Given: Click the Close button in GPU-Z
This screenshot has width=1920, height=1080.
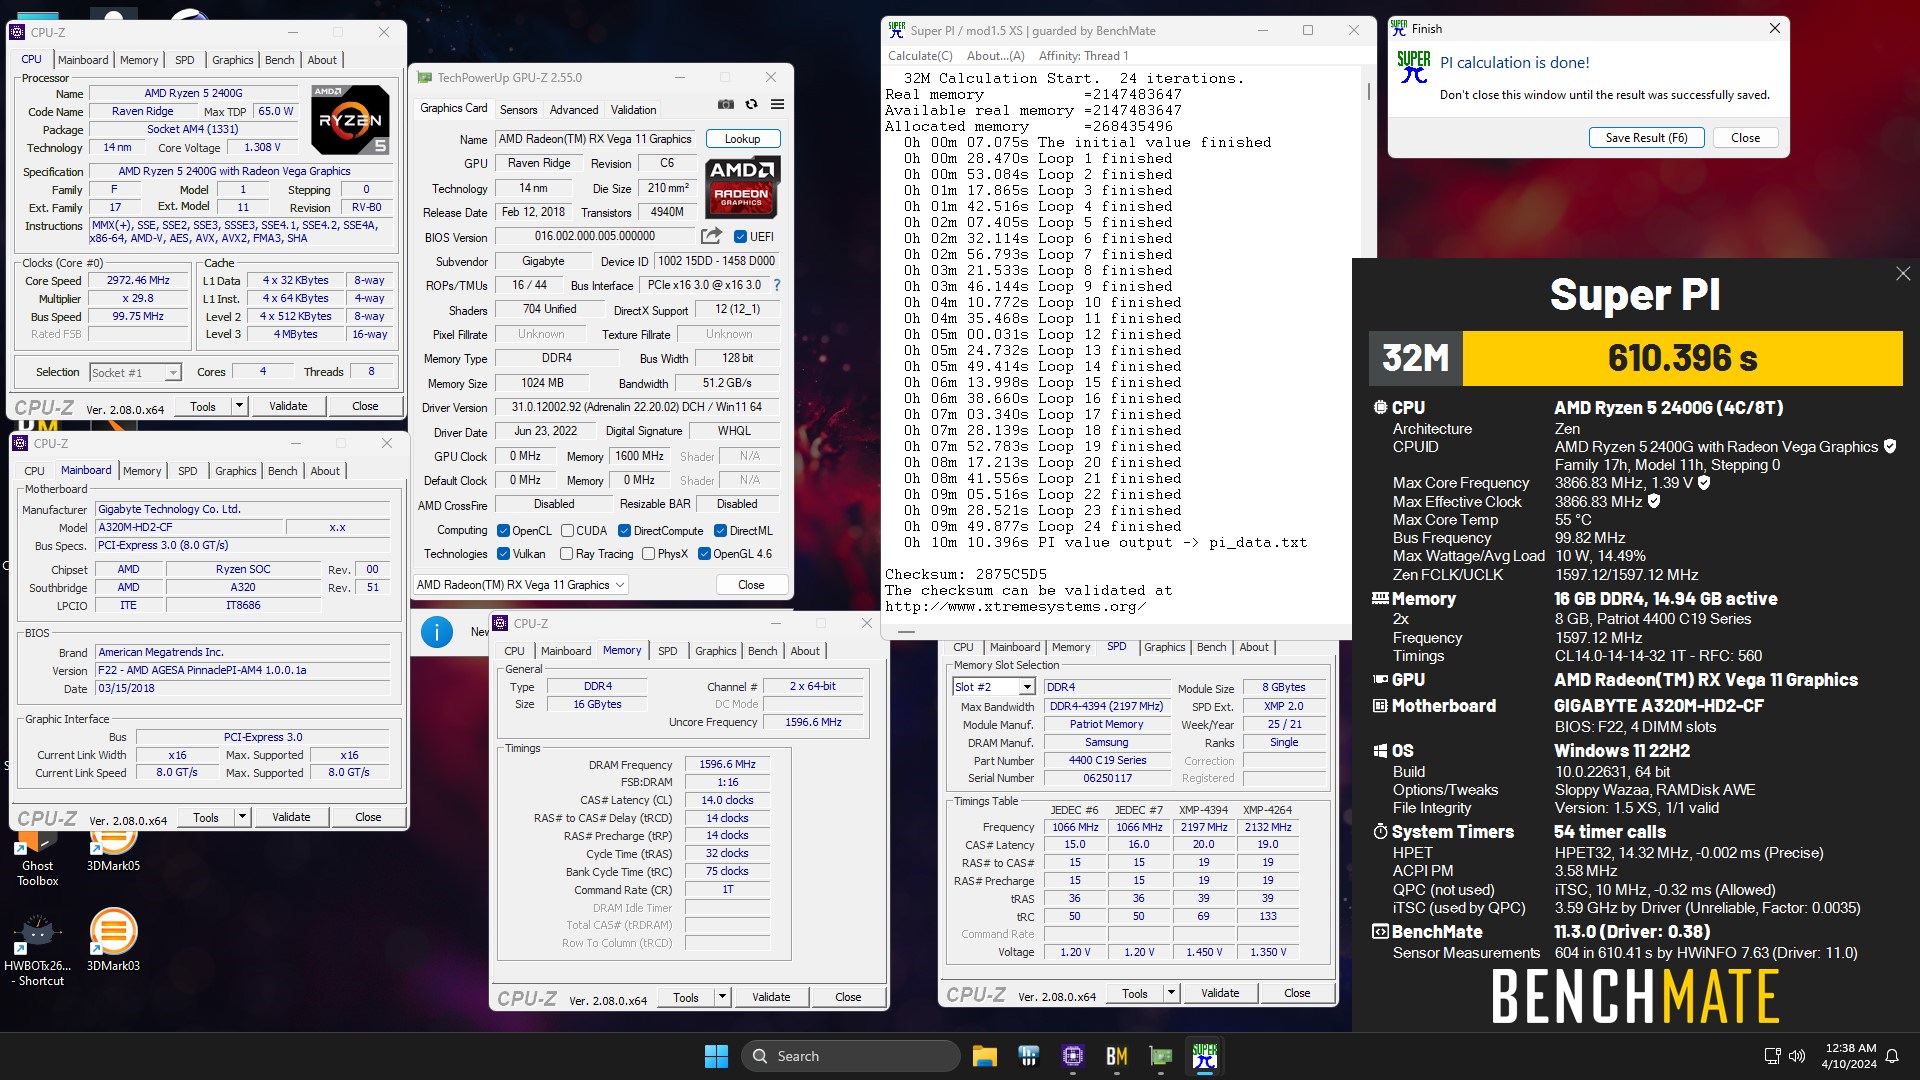Looking at the screenshot, I should pyautogui.click(x=751, y=585).
